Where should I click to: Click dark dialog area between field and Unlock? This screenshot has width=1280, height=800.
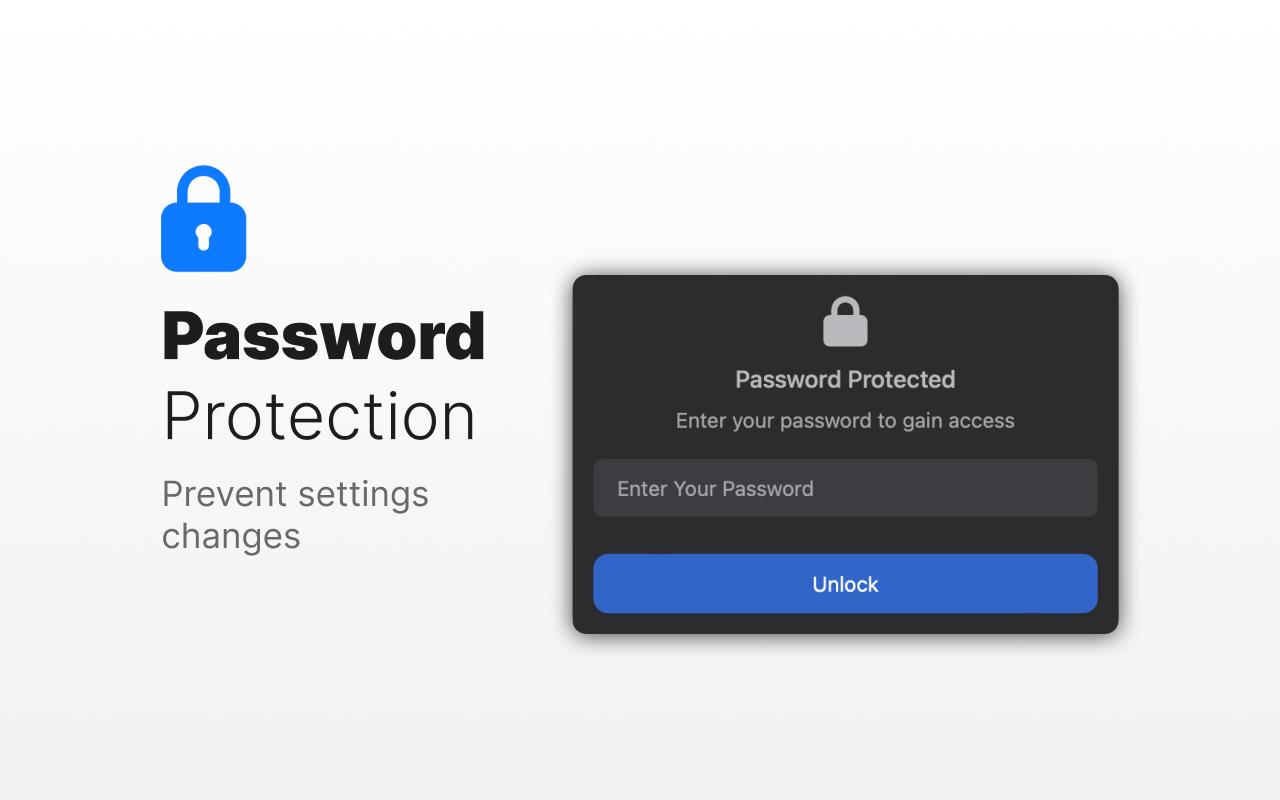click(x=845, y=535)
